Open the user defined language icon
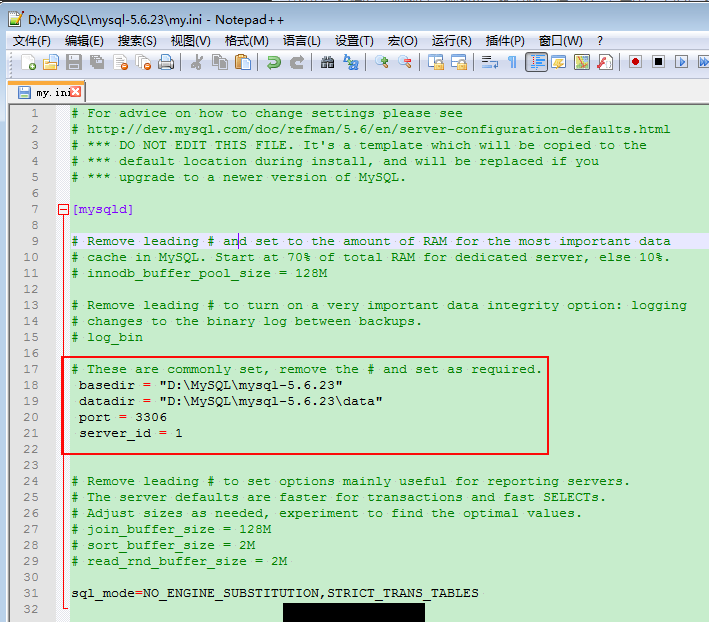The height and width of the screenshot is (622, 709). pyautogui.click(x=559, y=62)
